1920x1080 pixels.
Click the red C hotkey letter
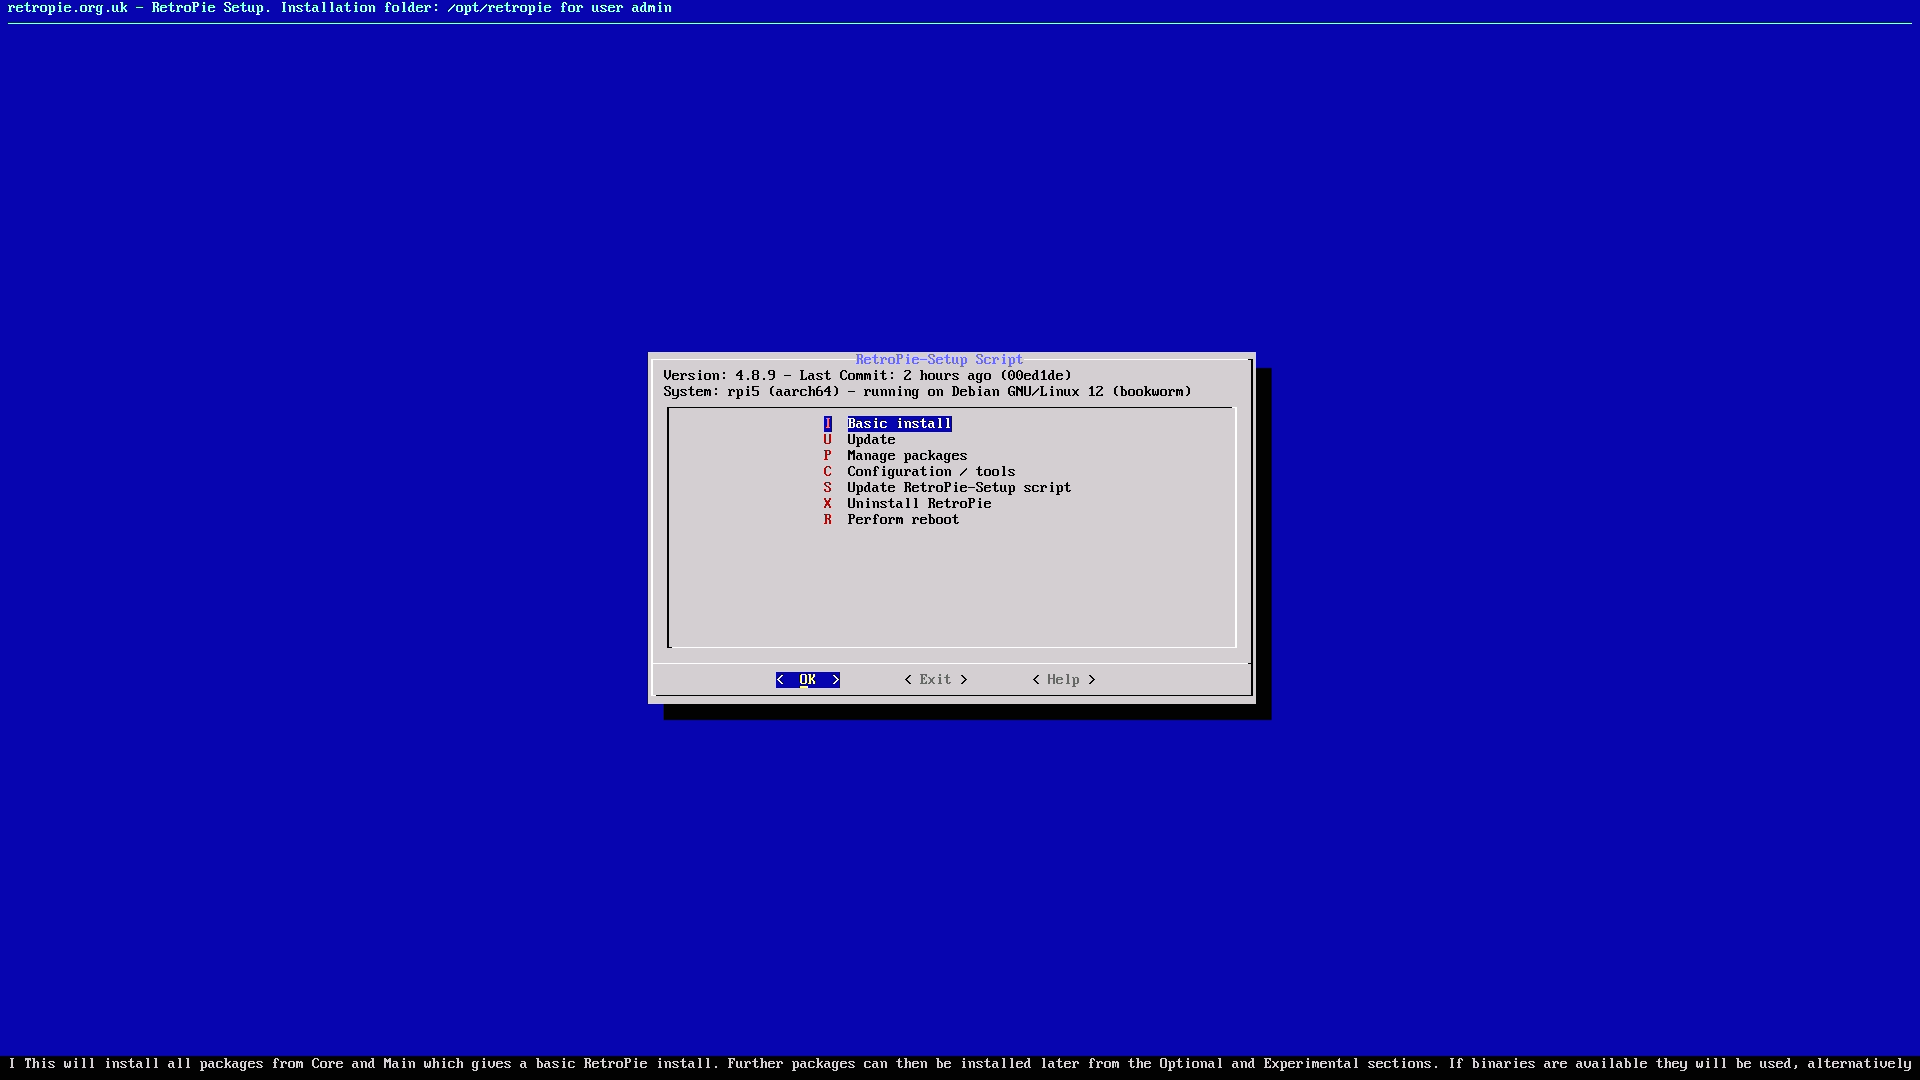tap(827, 472)
